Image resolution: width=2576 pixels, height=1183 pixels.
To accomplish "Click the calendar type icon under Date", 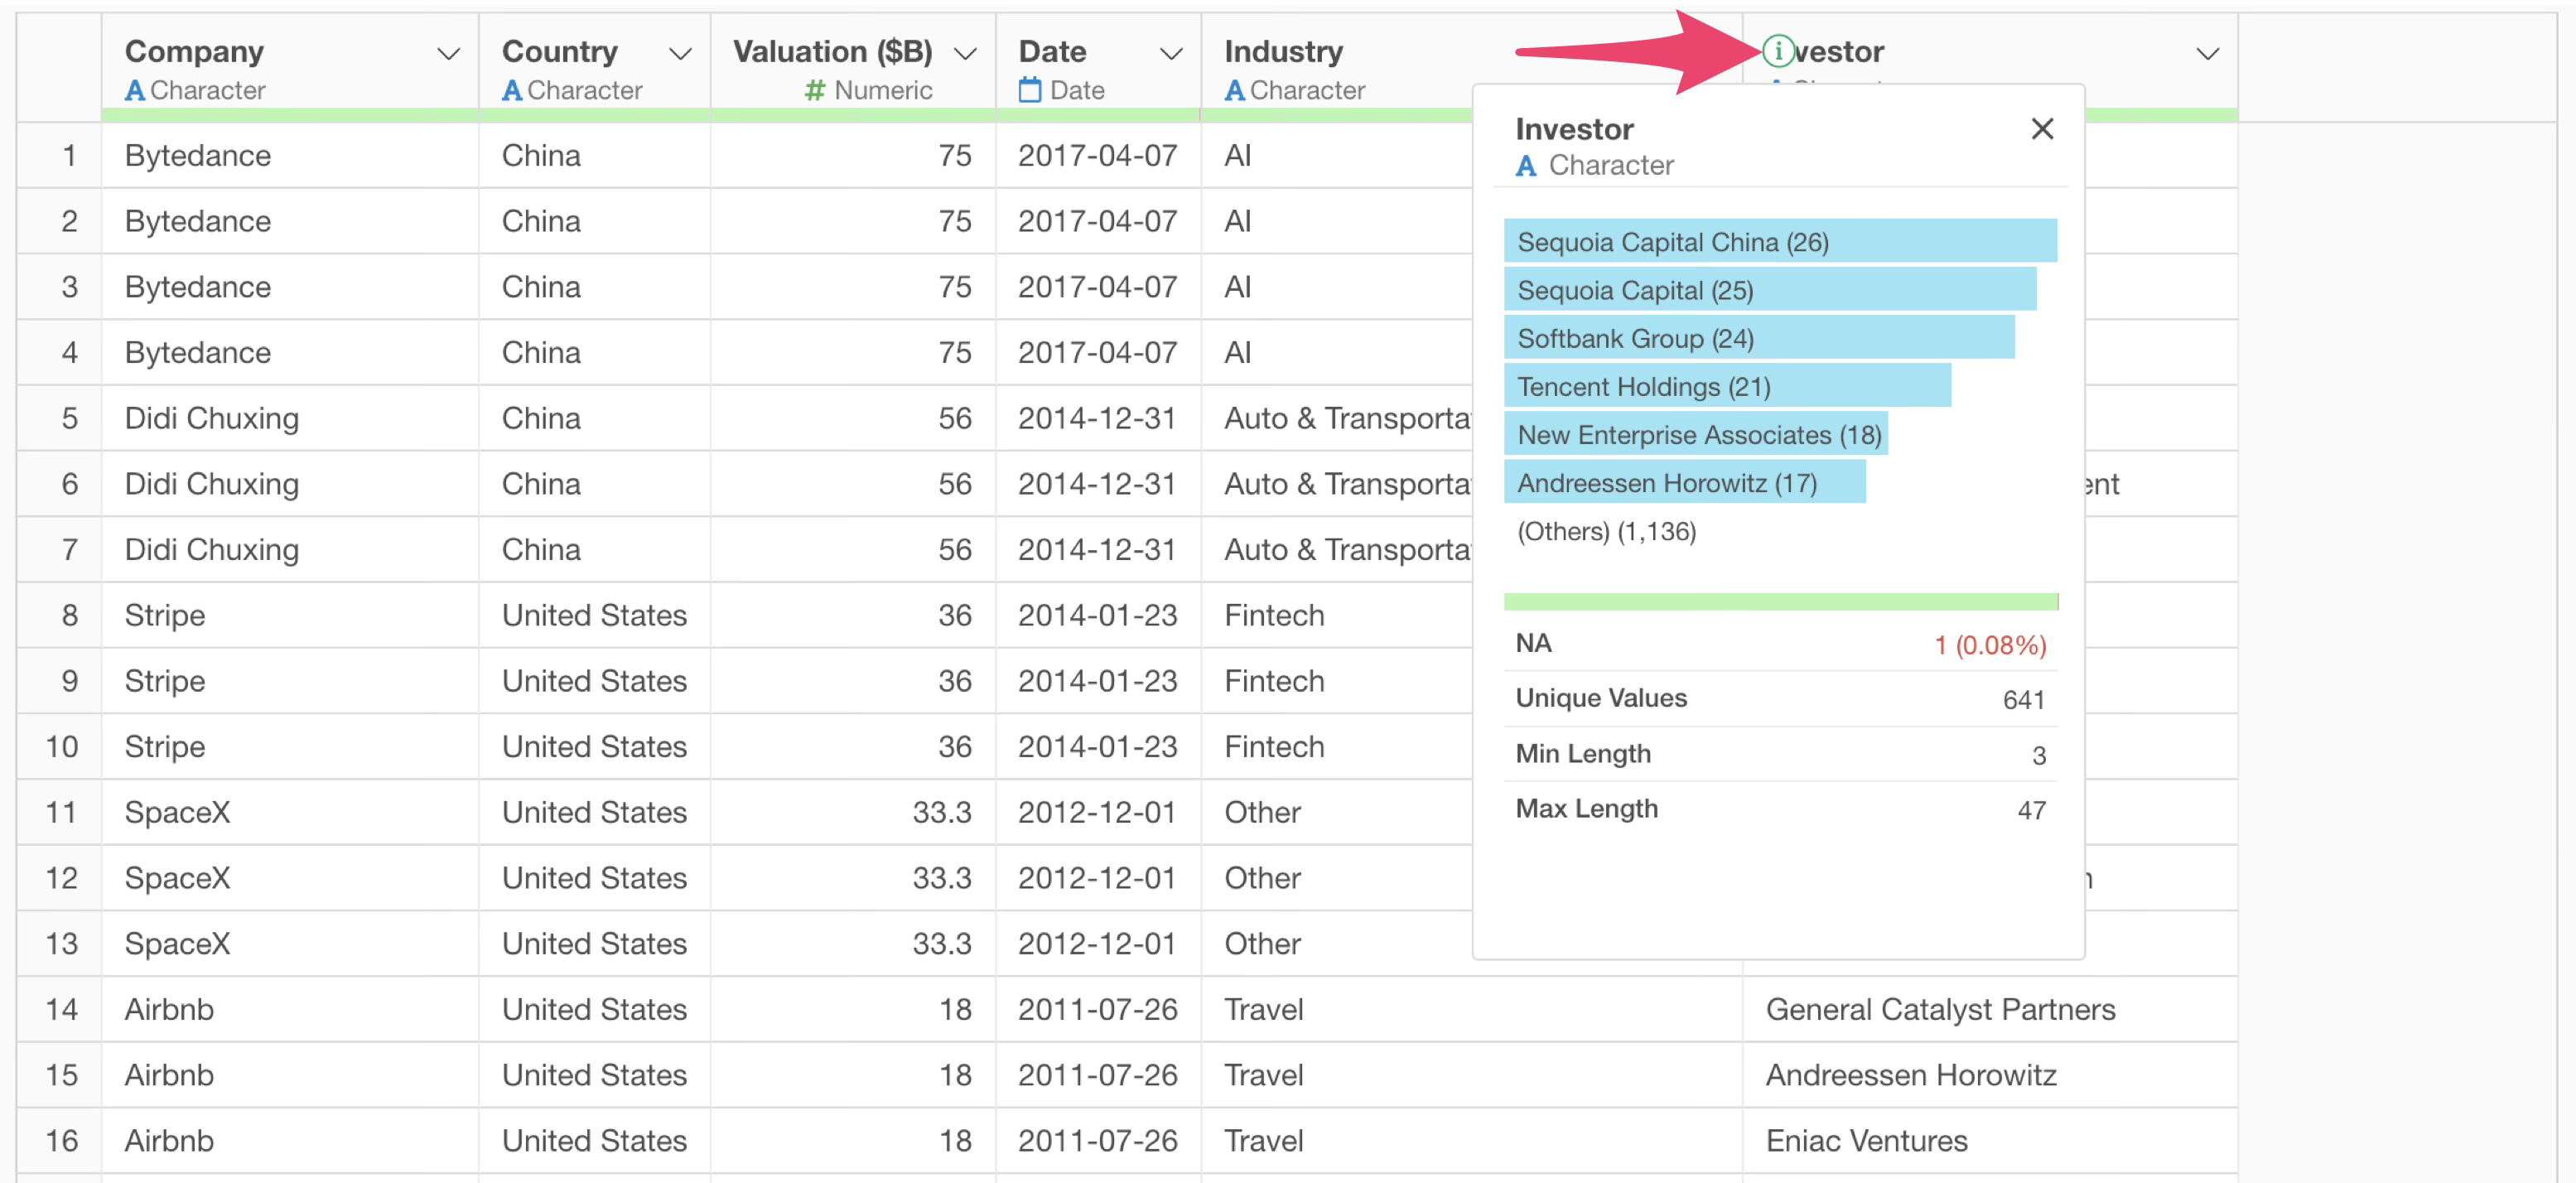I will tap(1029, 91).
